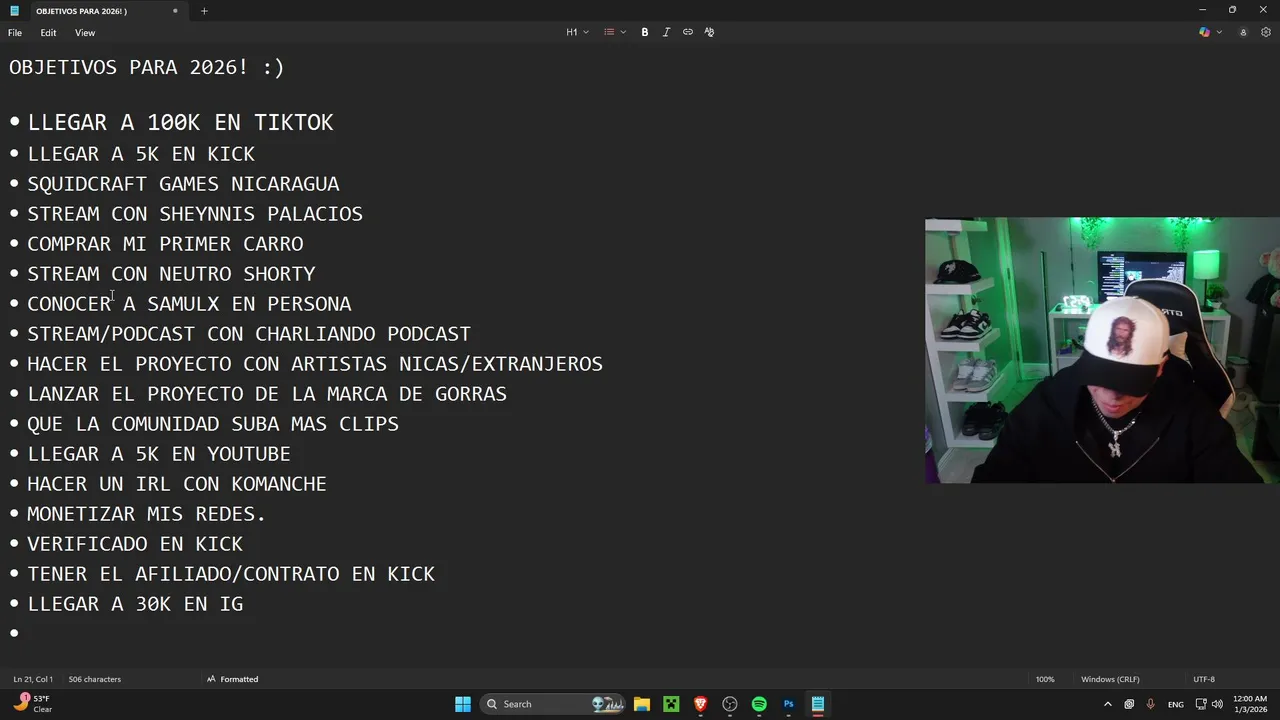Viewport: 1280px width, 720px height.
Task: Insert a hyperlink with the link icon
Action: click(x=688, y=32)
